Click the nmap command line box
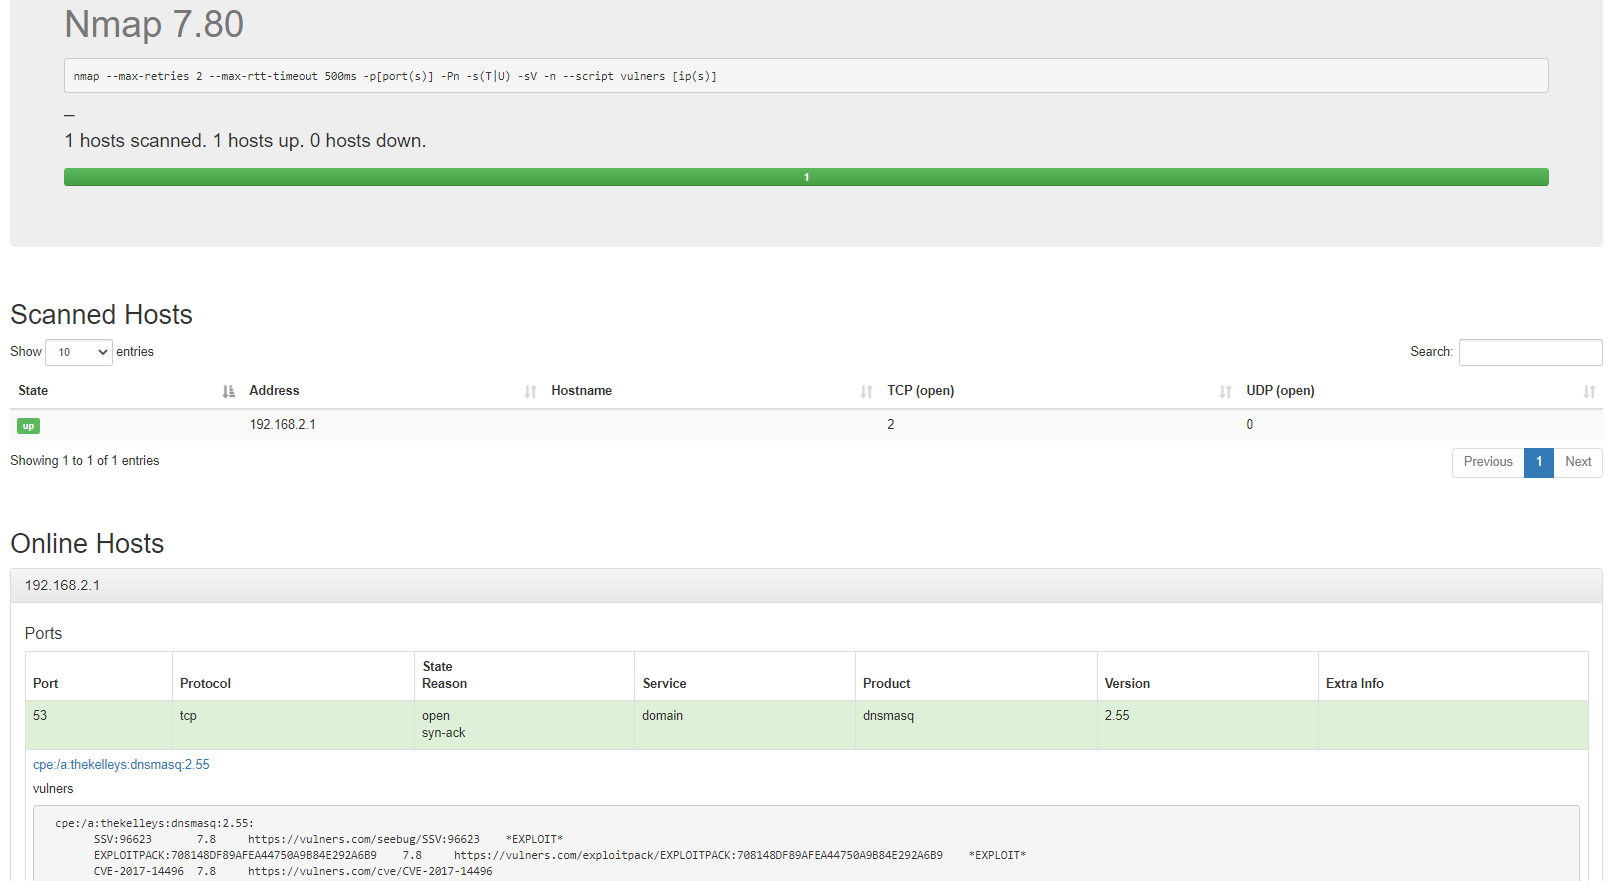 tap(806, 76)
